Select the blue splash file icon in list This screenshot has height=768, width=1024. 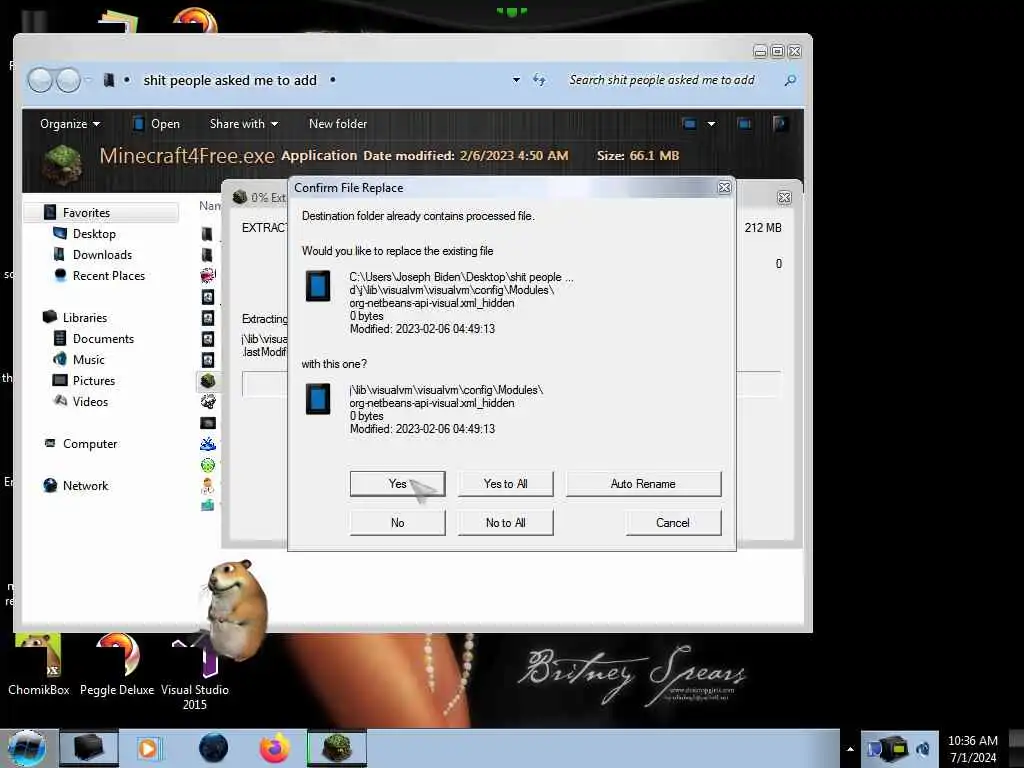coord(208,444)
